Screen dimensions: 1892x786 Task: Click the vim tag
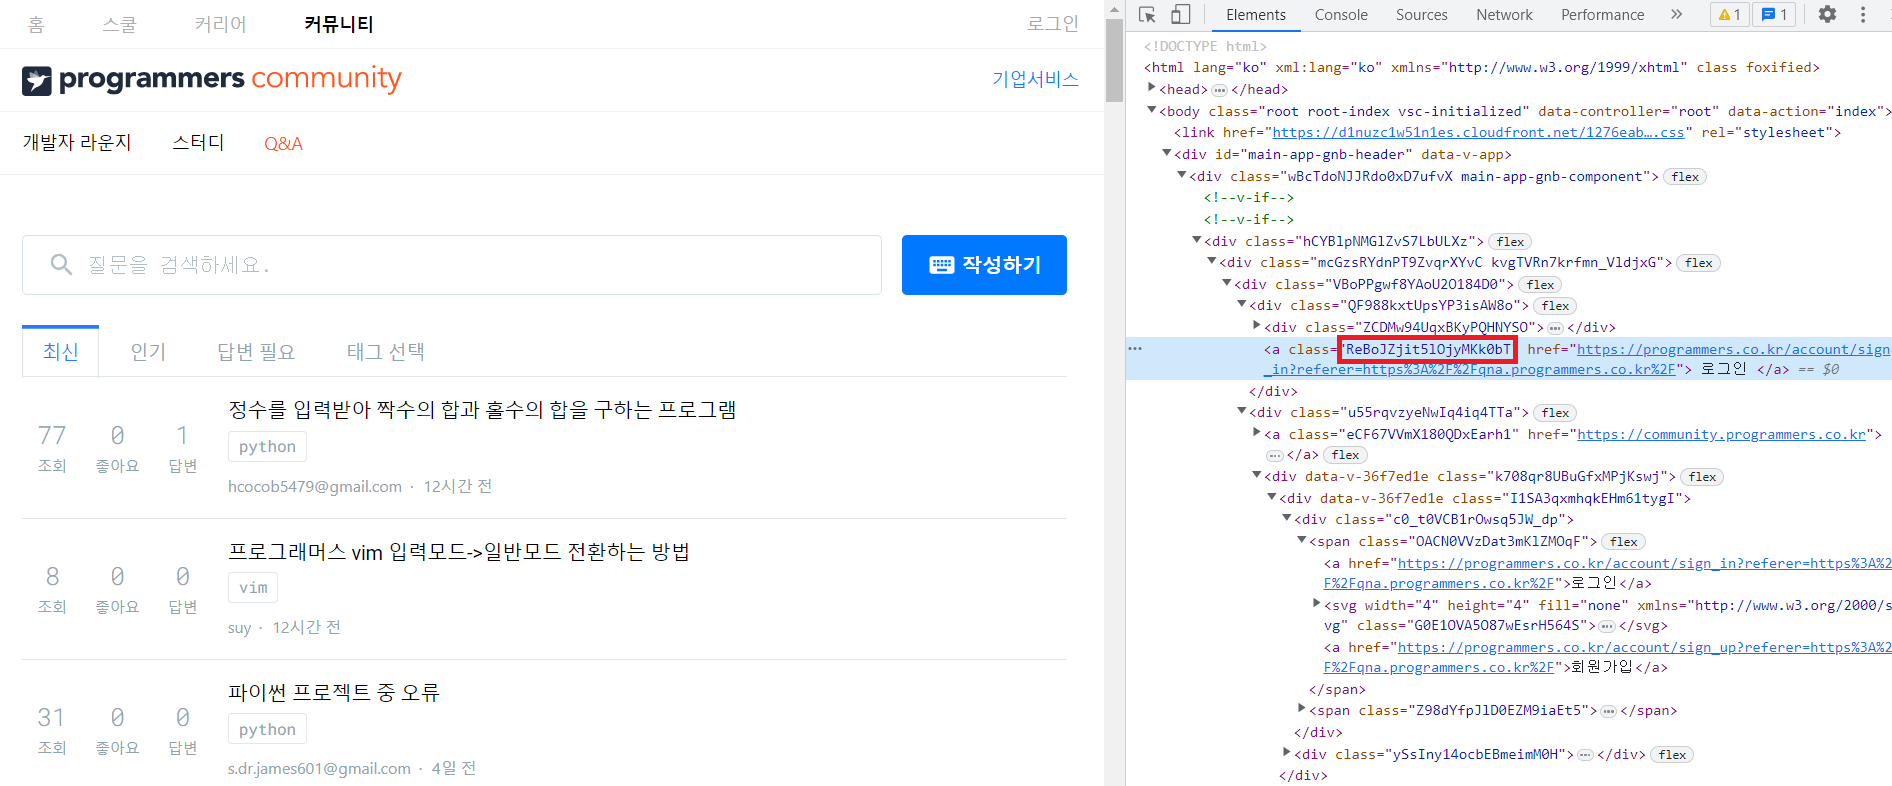[x=253, y=588]
